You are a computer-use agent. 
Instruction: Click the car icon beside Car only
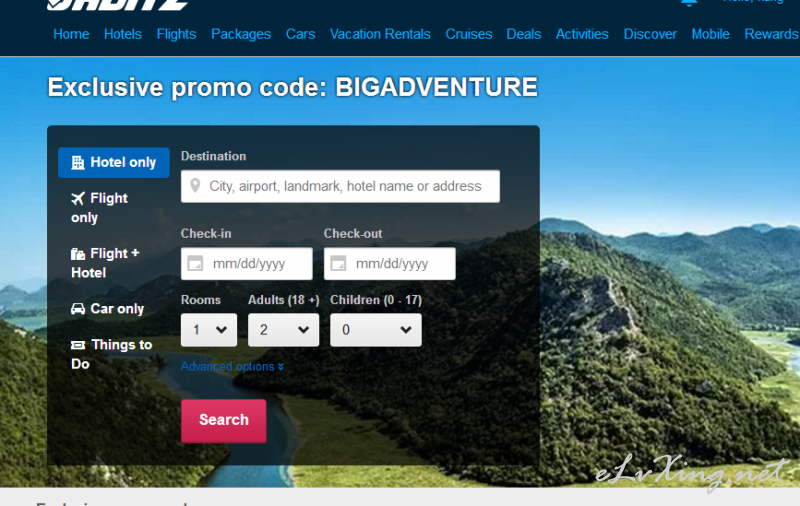[78, 309]
